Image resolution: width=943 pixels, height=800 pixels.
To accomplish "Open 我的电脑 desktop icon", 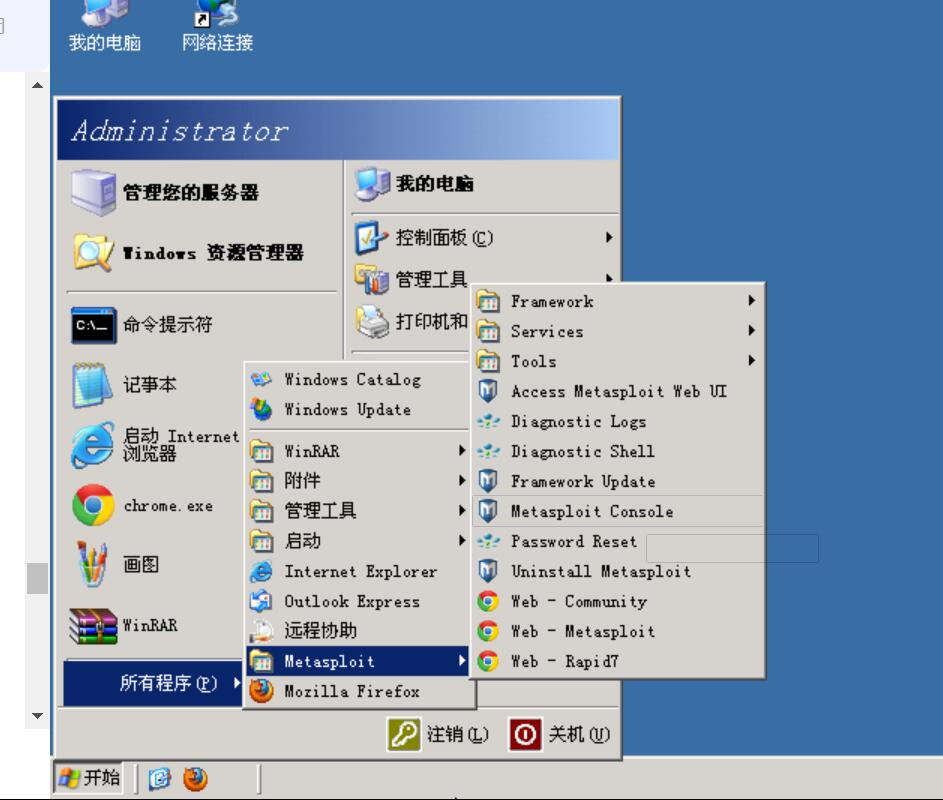I will pos(105,25).
